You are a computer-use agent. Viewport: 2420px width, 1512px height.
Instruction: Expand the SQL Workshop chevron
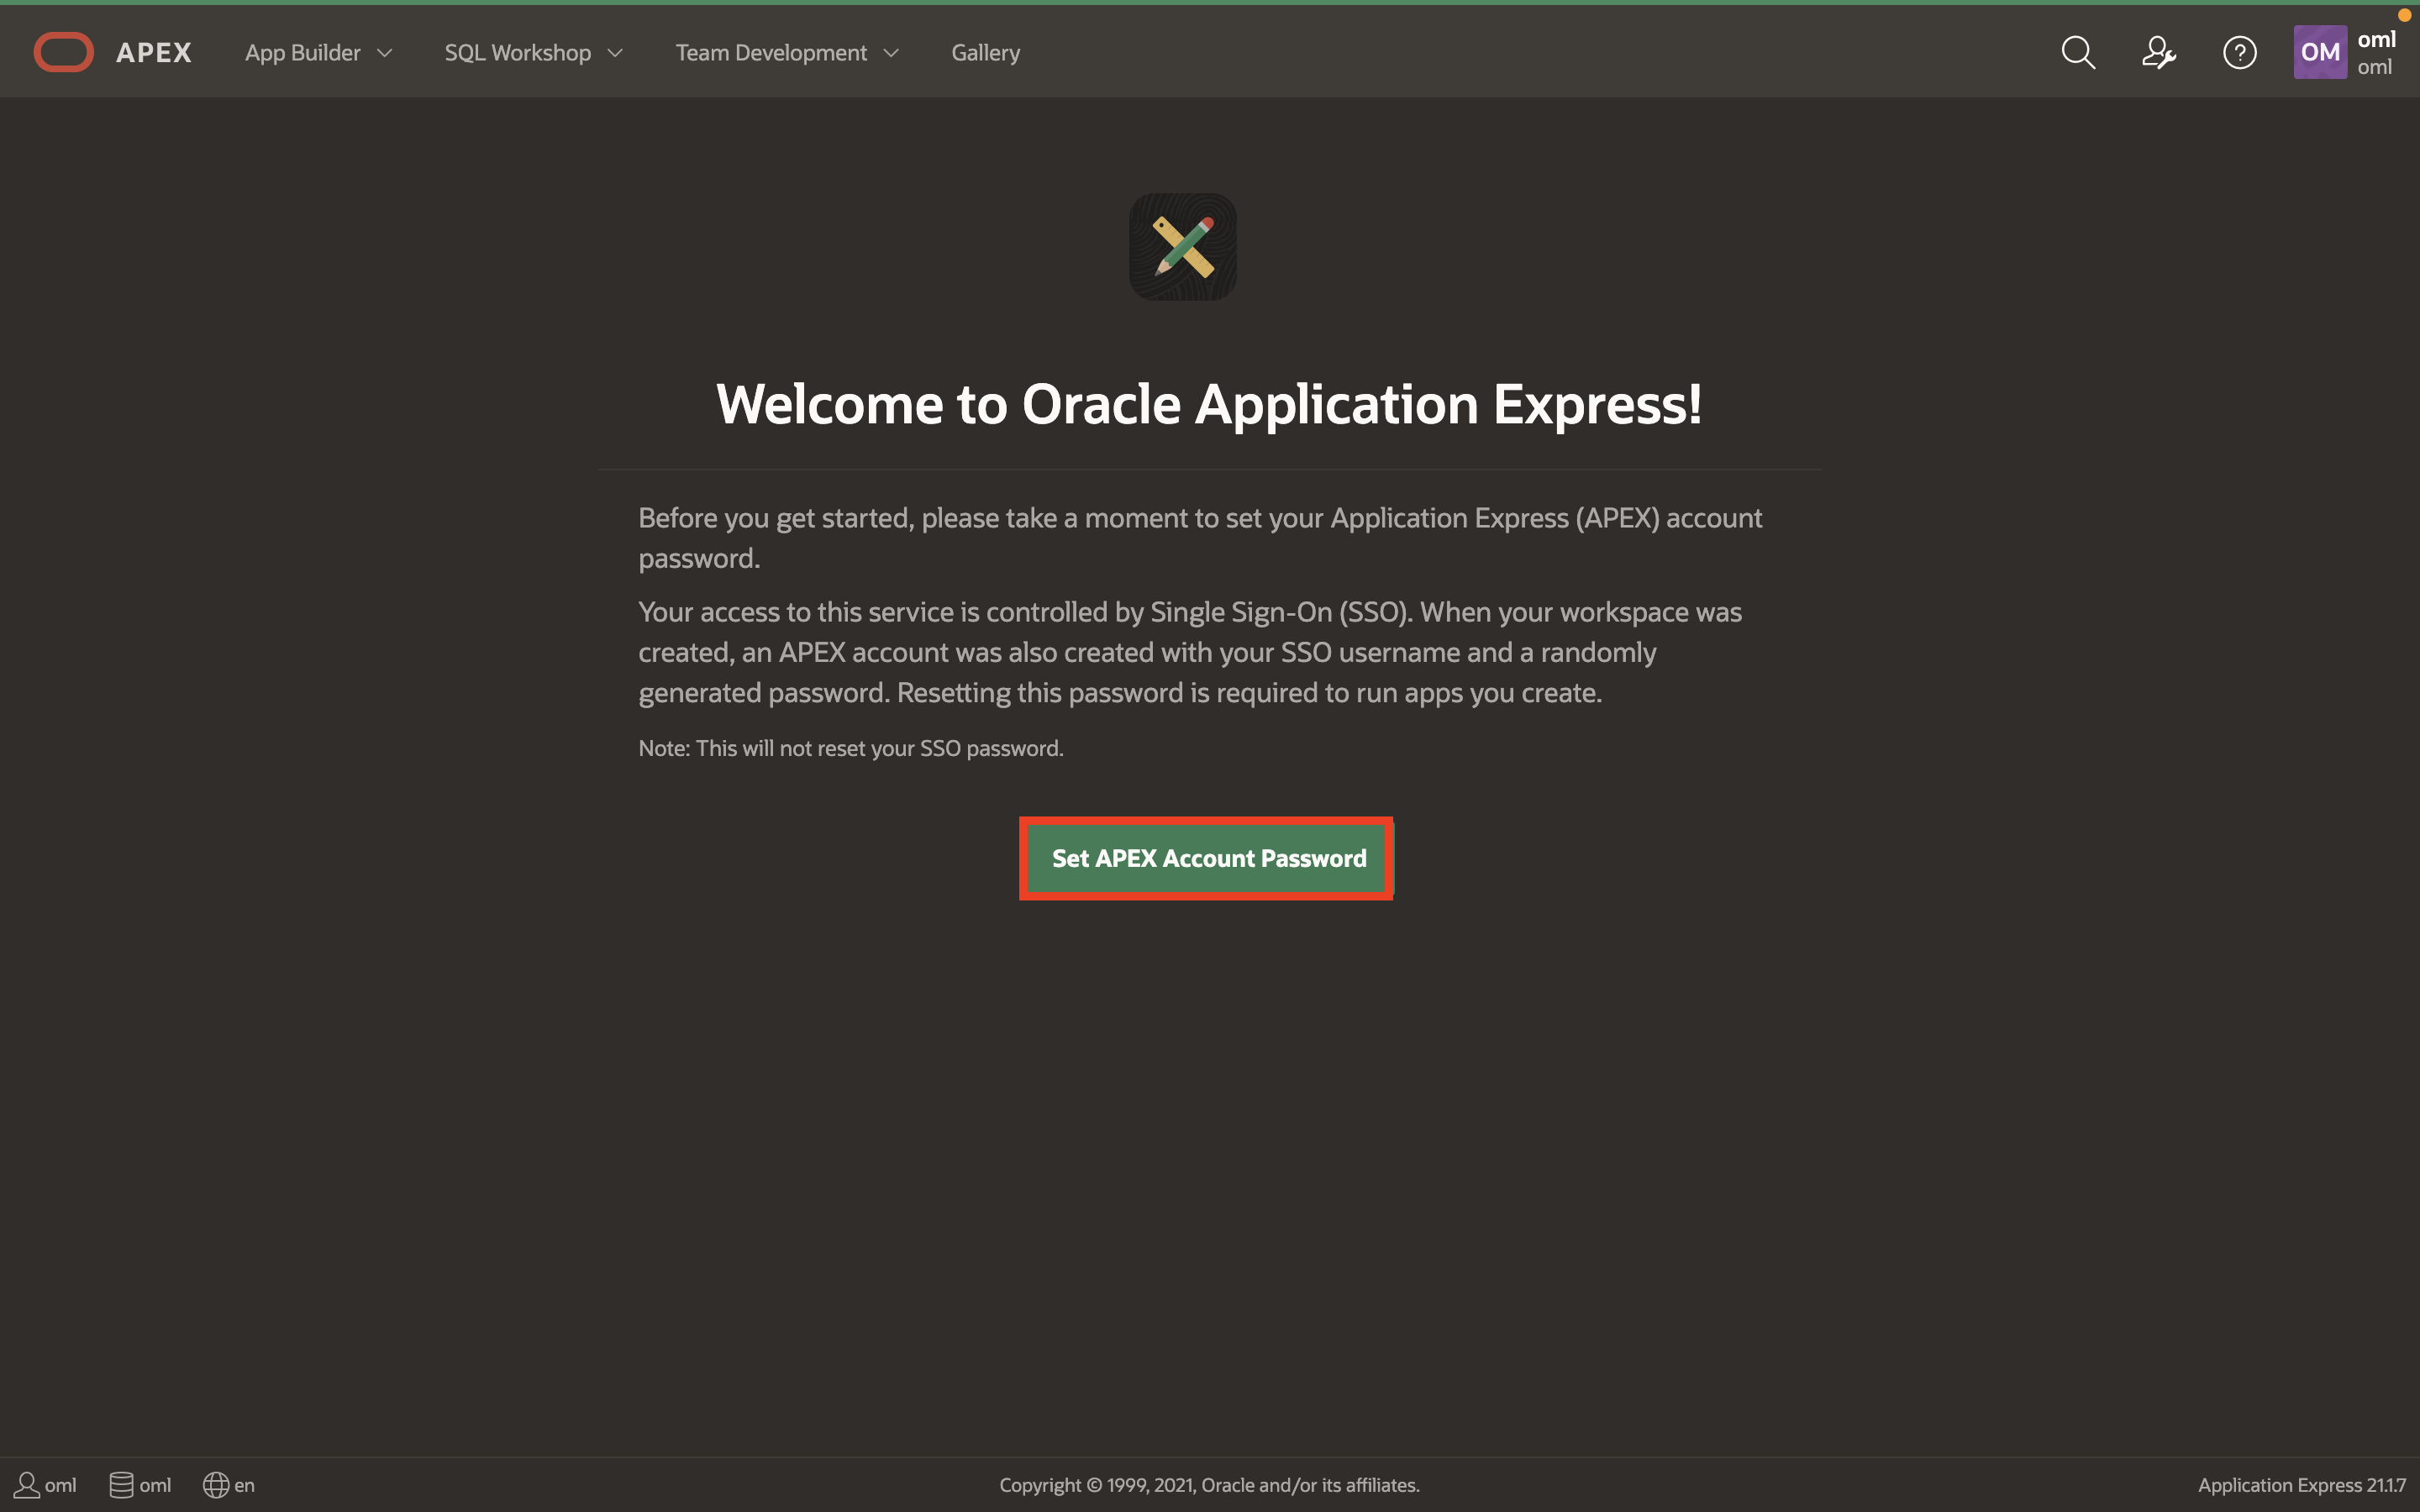coord(616,53)
